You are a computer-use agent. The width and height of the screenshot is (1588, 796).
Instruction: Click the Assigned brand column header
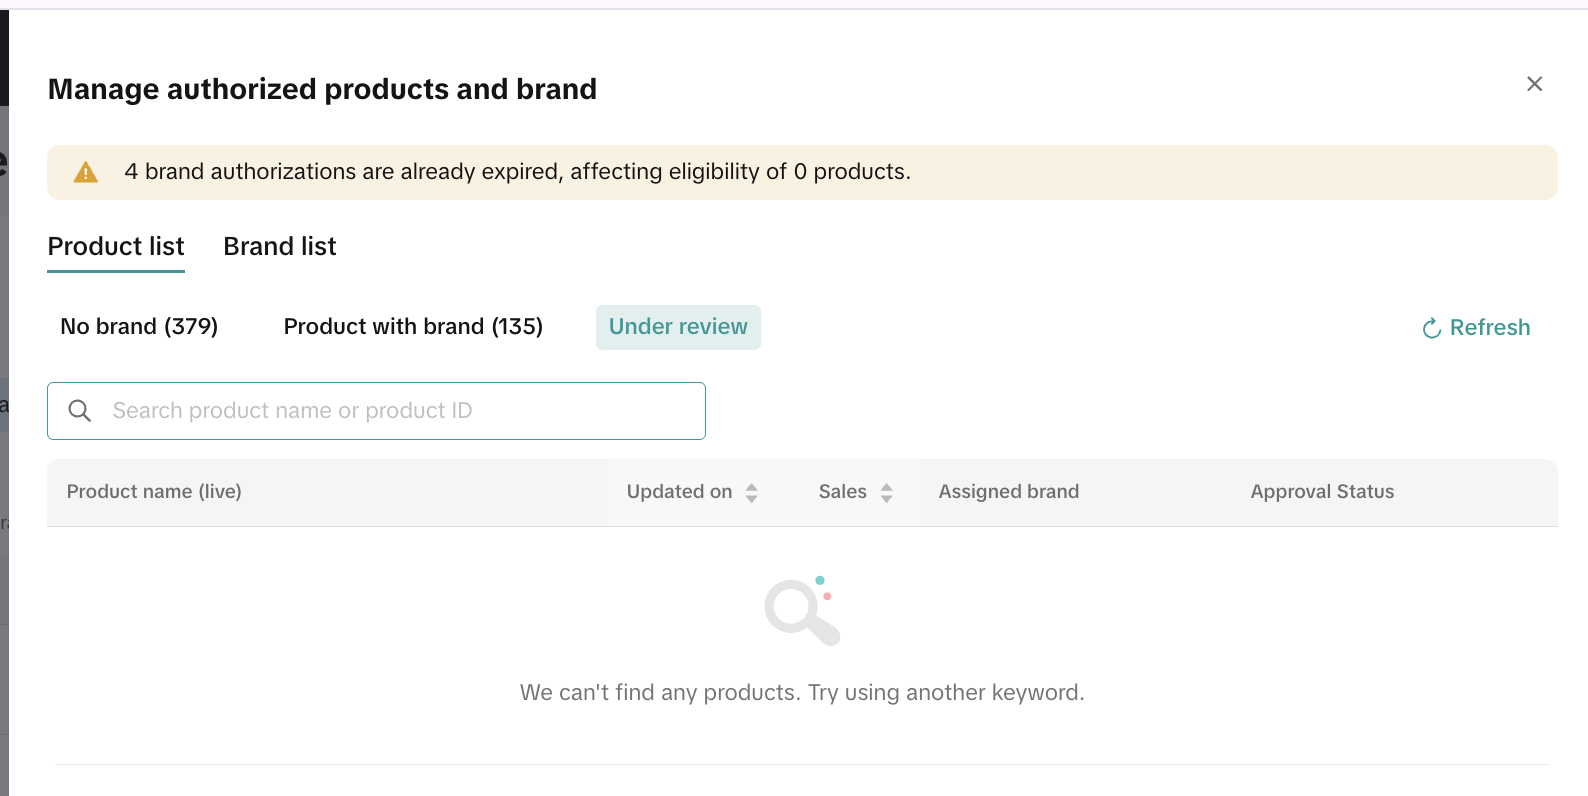tap(1008, 492)
